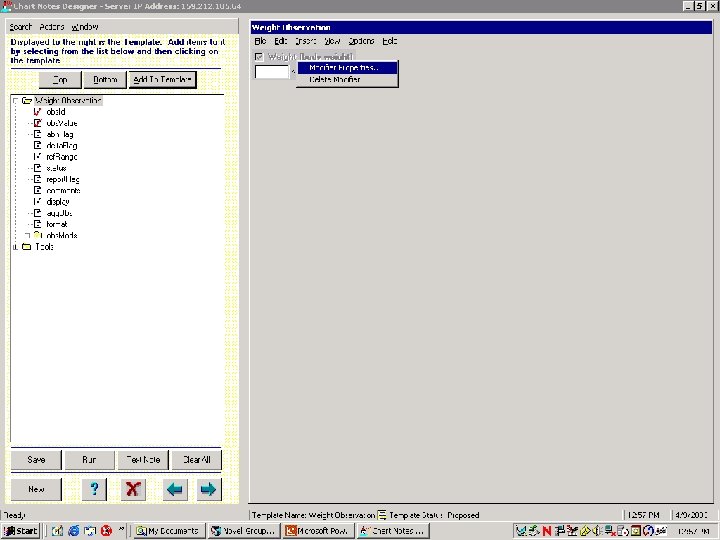The height and width of the screenshot is (540, 720).
Task: Click the check icon beside display
Action: tap(37, 202)
